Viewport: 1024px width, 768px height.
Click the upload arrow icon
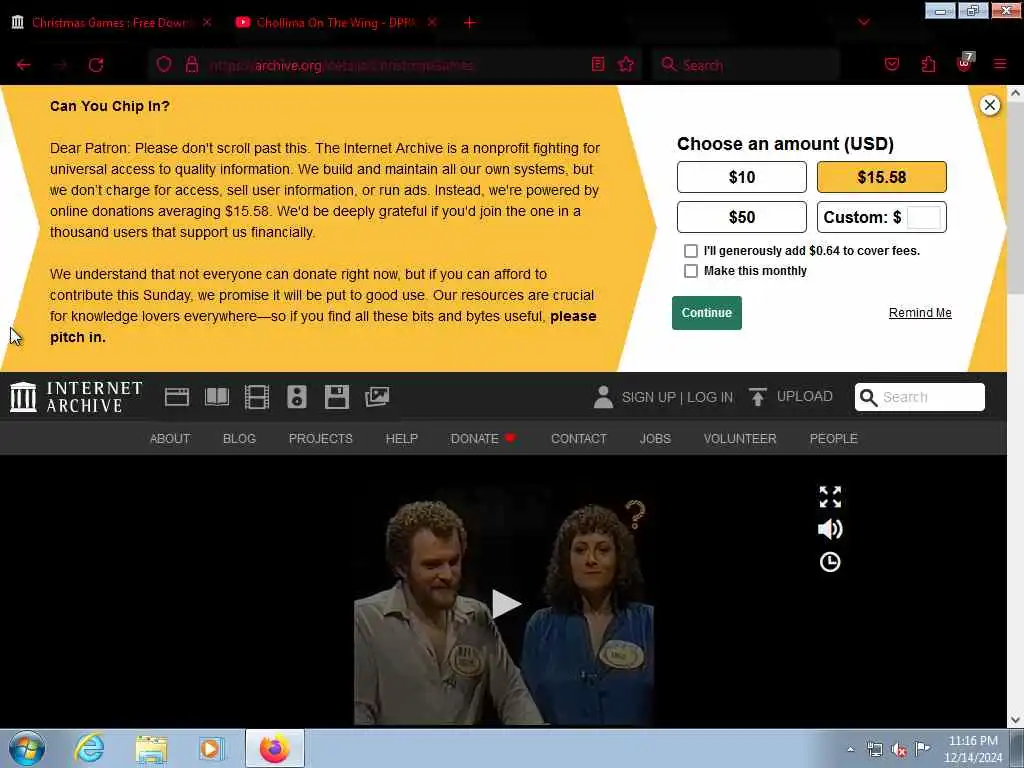tap(758, 397)
